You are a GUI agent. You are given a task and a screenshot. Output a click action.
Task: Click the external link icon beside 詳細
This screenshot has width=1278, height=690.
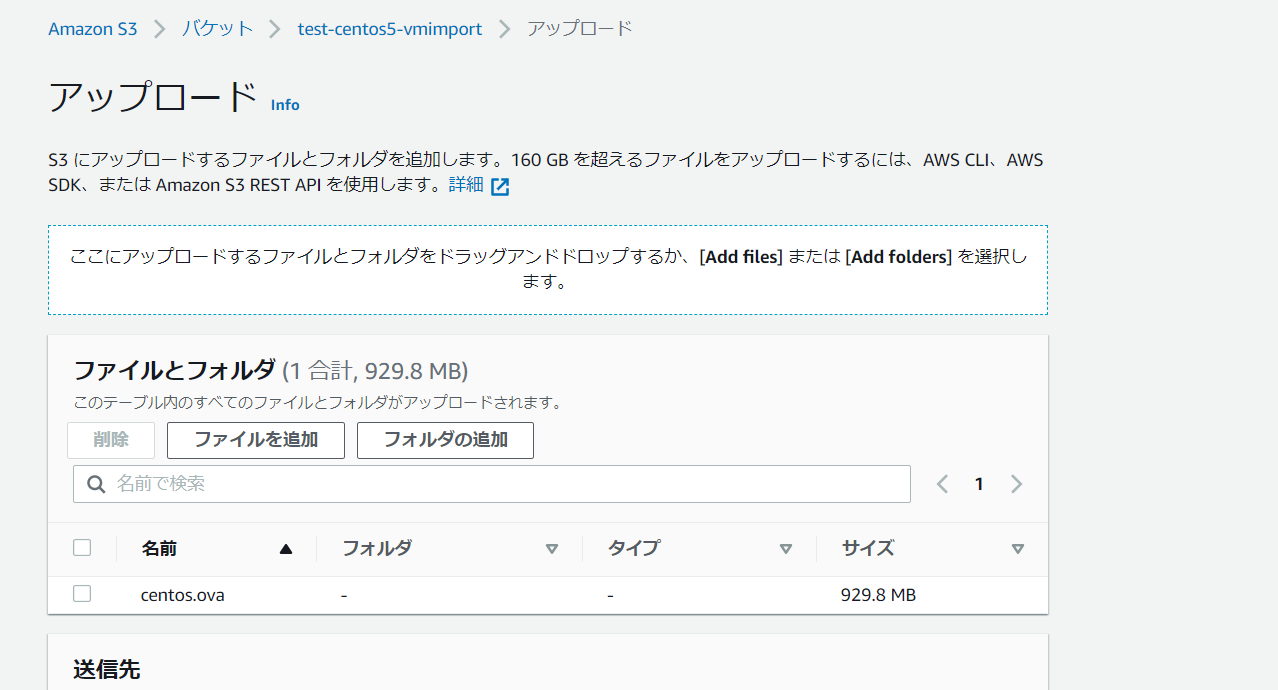point(500,186)
